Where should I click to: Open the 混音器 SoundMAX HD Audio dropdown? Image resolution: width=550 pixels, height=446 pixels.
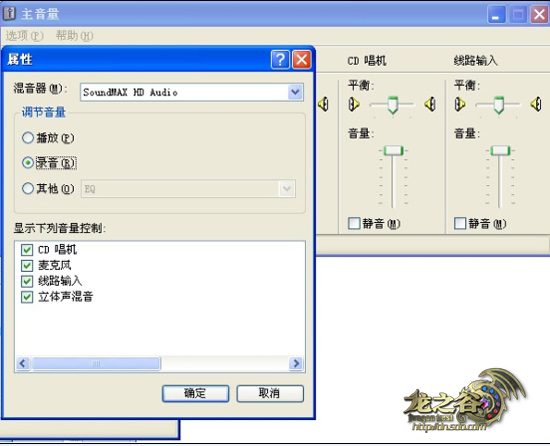tap(295, 92)
